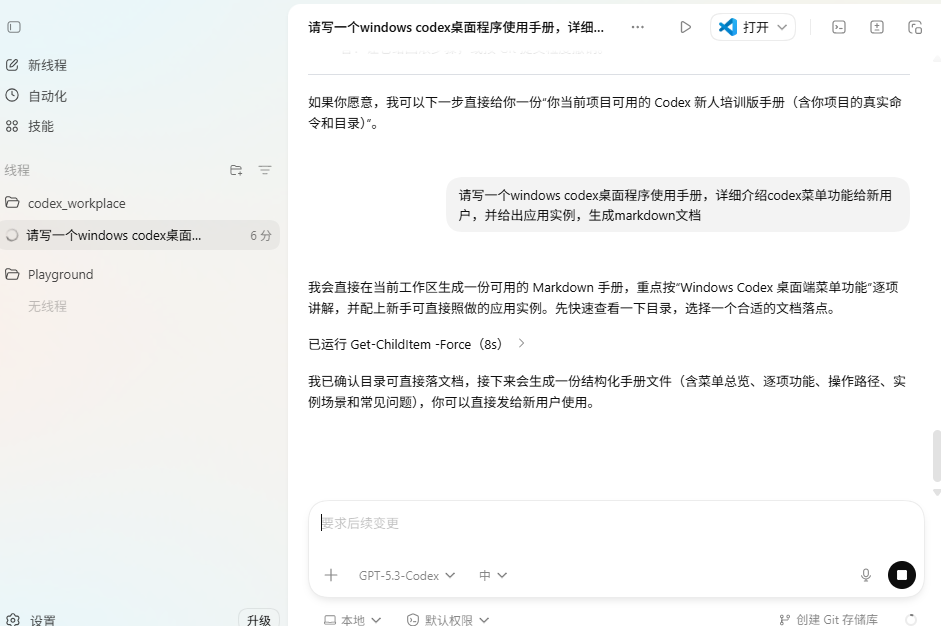The image size is (941, 626).
Task: Click the run play icon
Action: click(x=685, y=27)
